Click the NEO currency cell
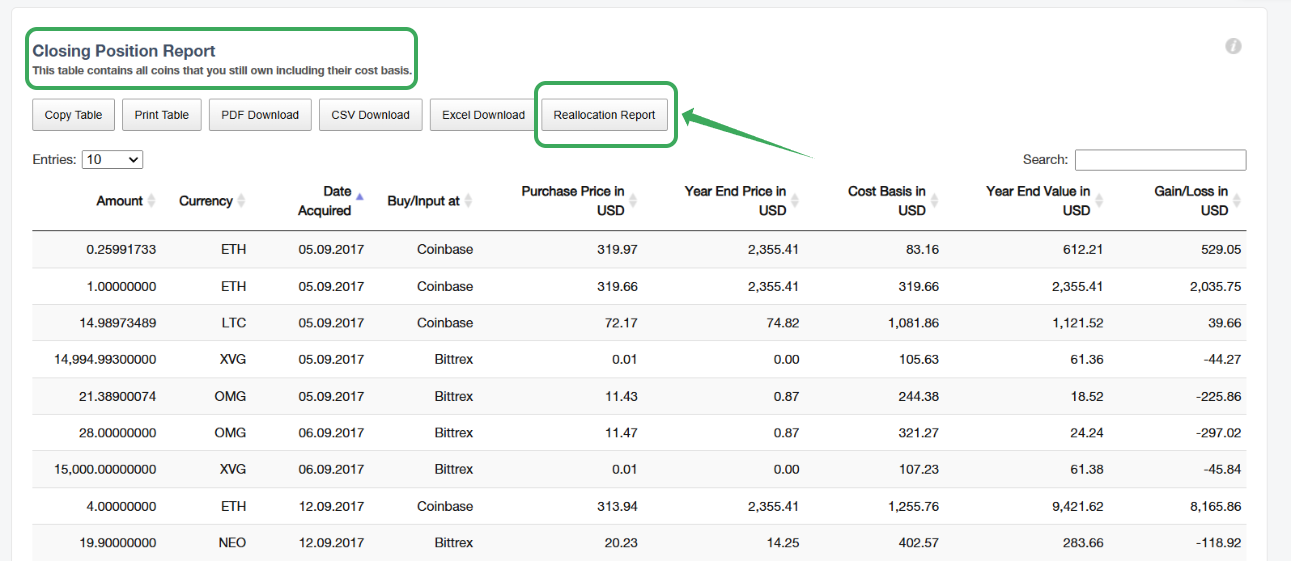The width and height of the screenshot is (1291, 561). point(232,543)
